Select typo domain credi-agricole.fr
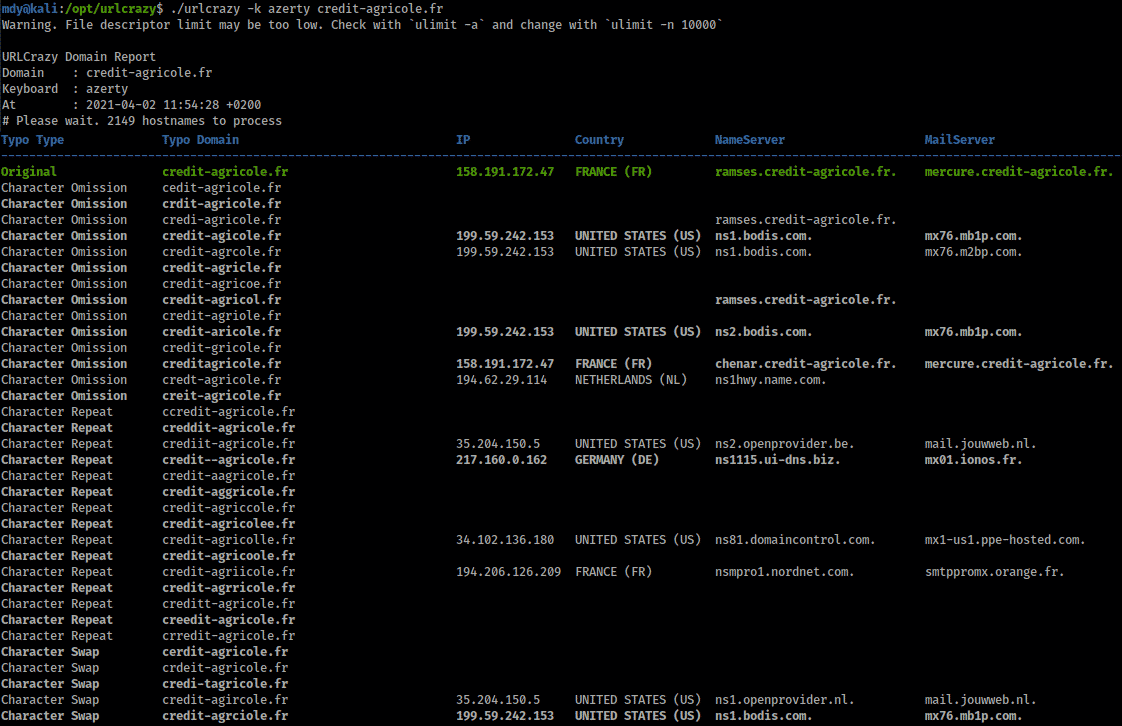 click(222, 220)
